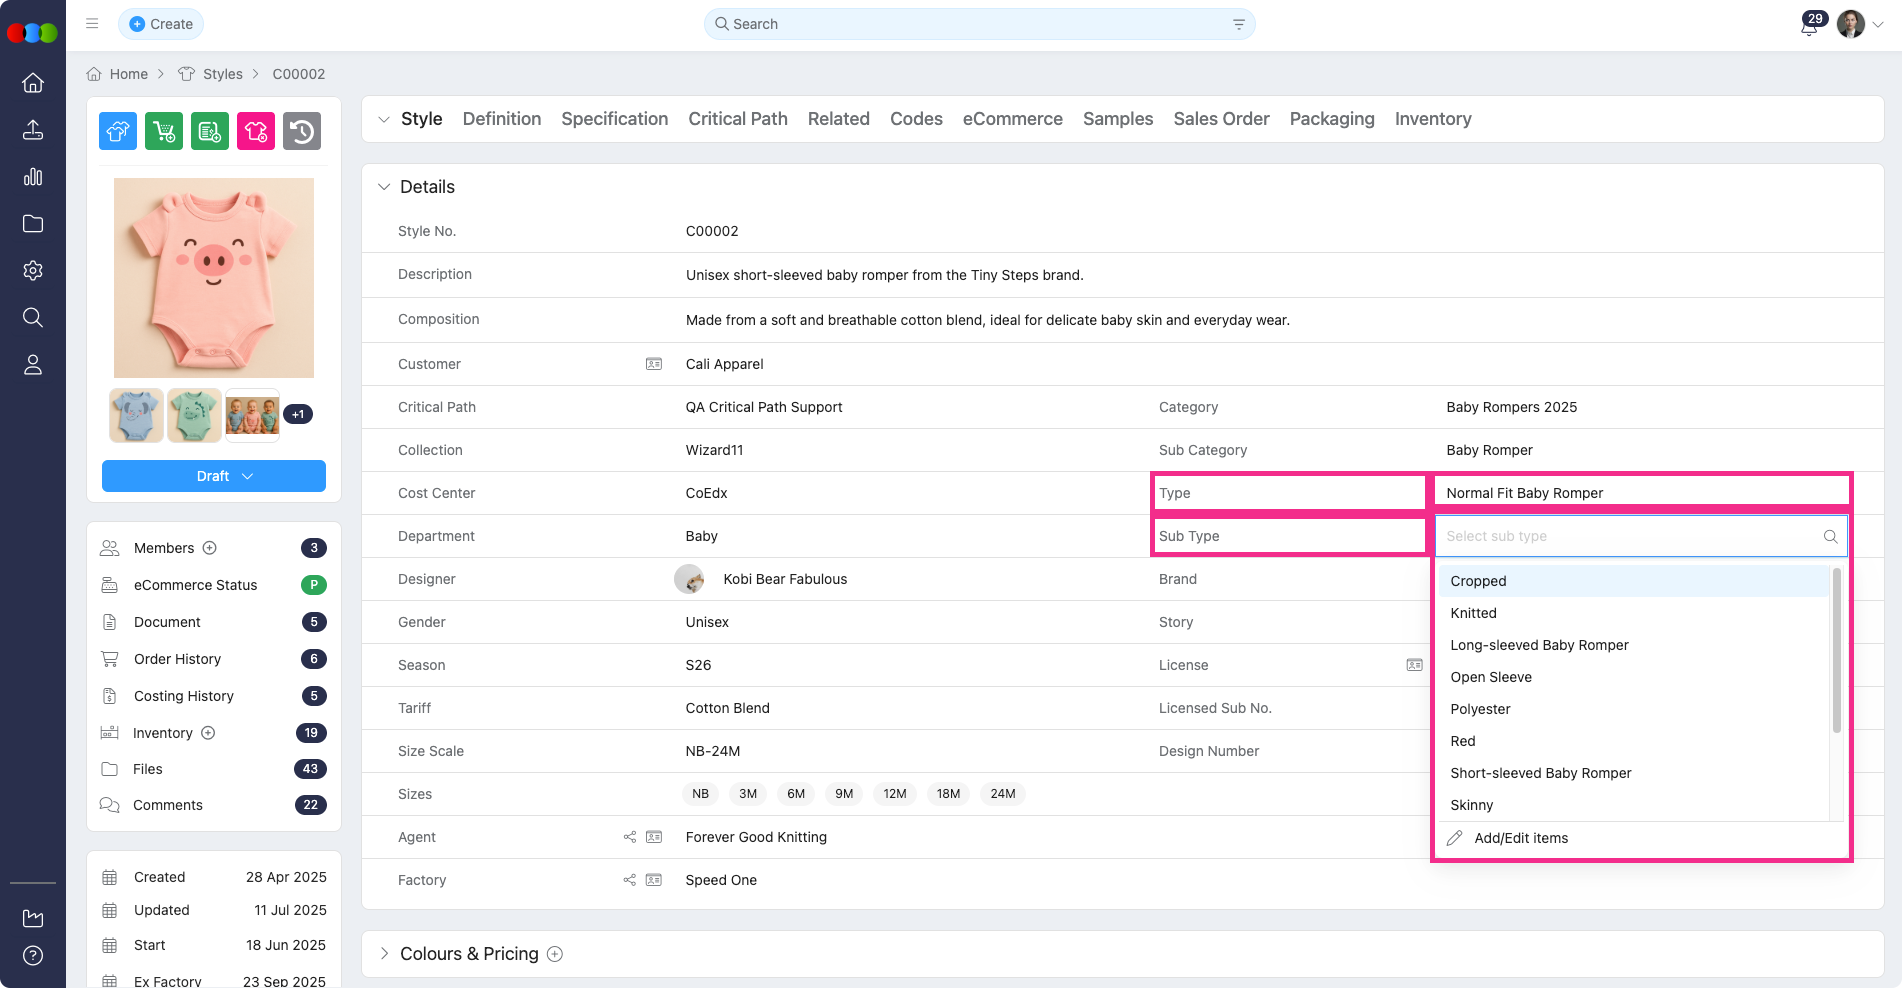Select the blue romper thumbnail

(136, 415)
